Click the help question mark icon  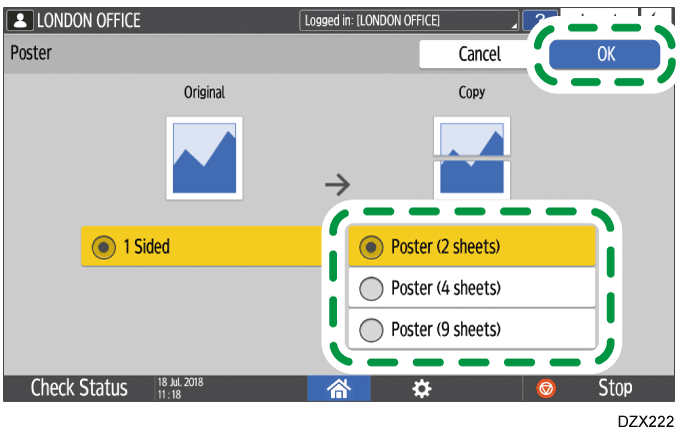540,21
